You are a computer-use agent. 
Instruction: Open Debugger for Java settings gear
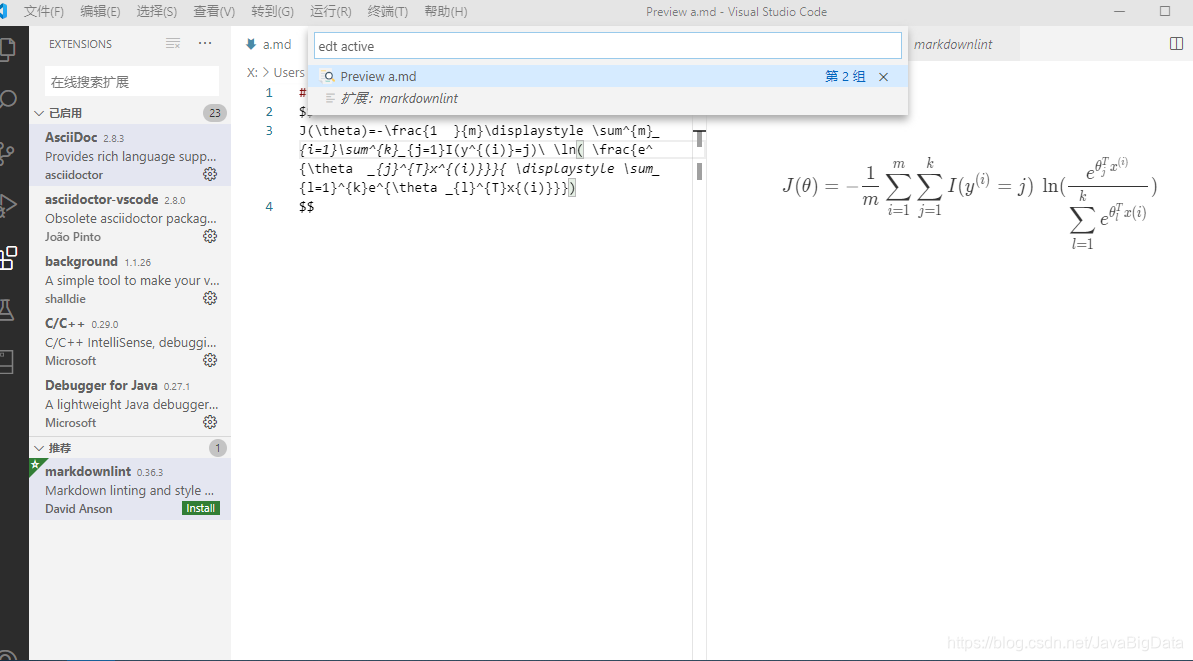click(x=210, y=422)
